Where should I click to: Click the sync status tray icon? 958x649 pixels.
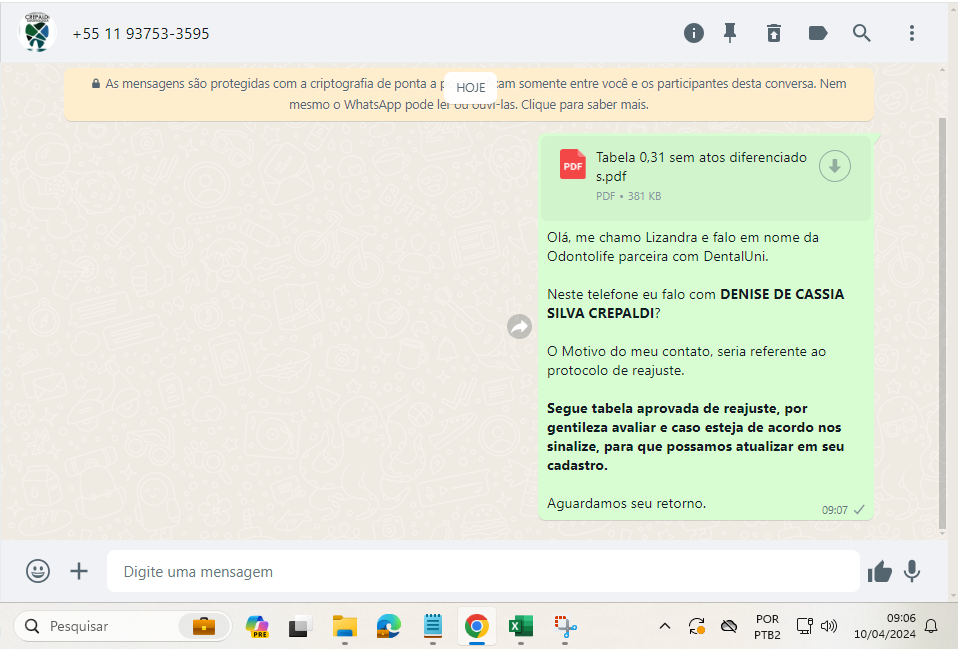697,626
